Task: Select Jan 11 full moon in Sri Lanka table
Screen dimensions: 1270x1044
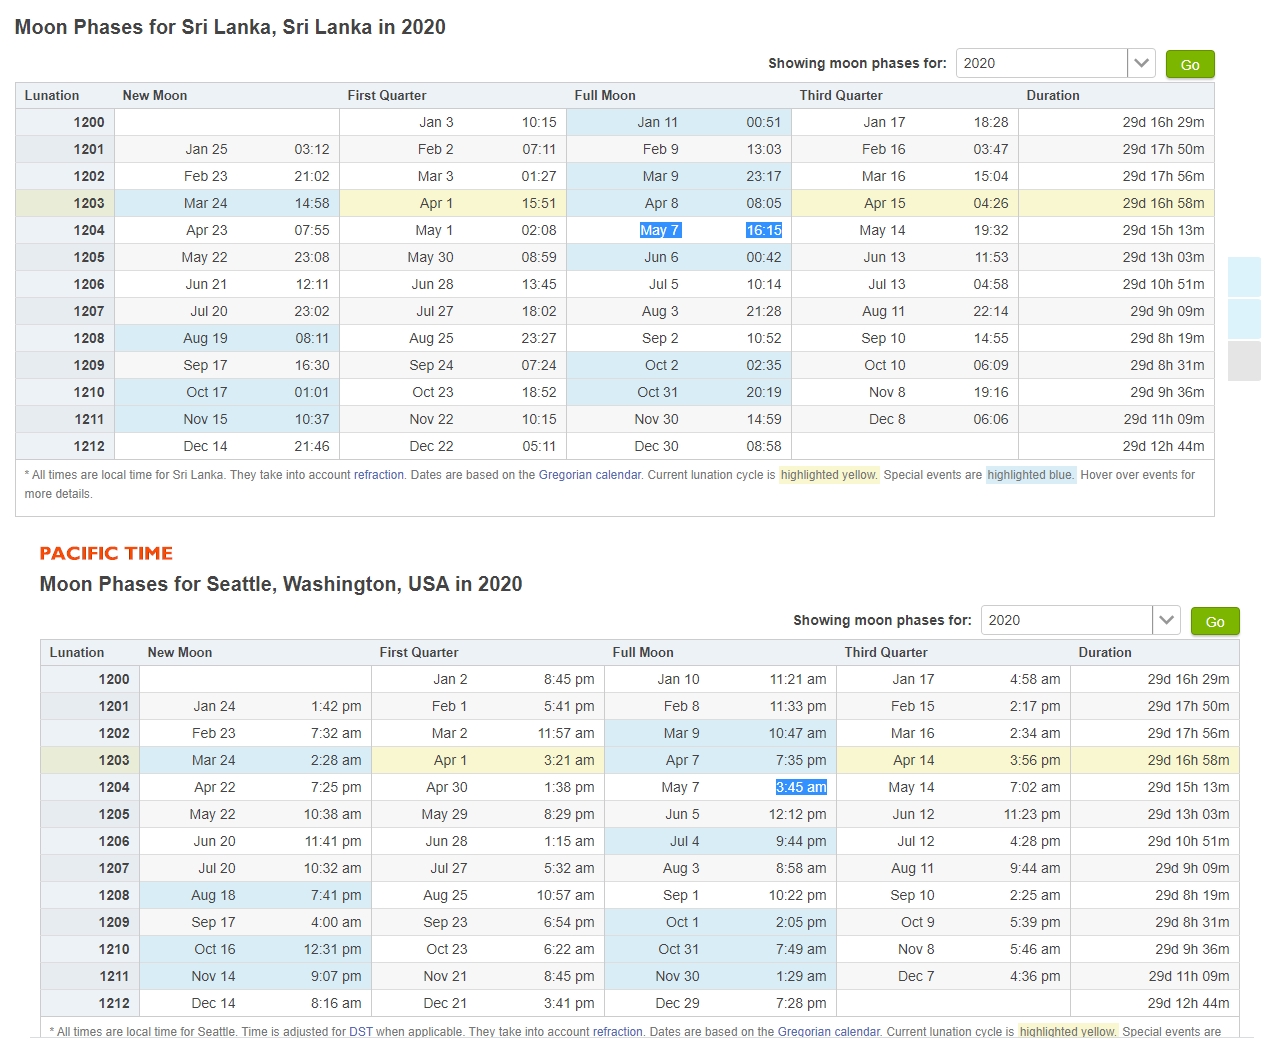Action: pos(657,122)
